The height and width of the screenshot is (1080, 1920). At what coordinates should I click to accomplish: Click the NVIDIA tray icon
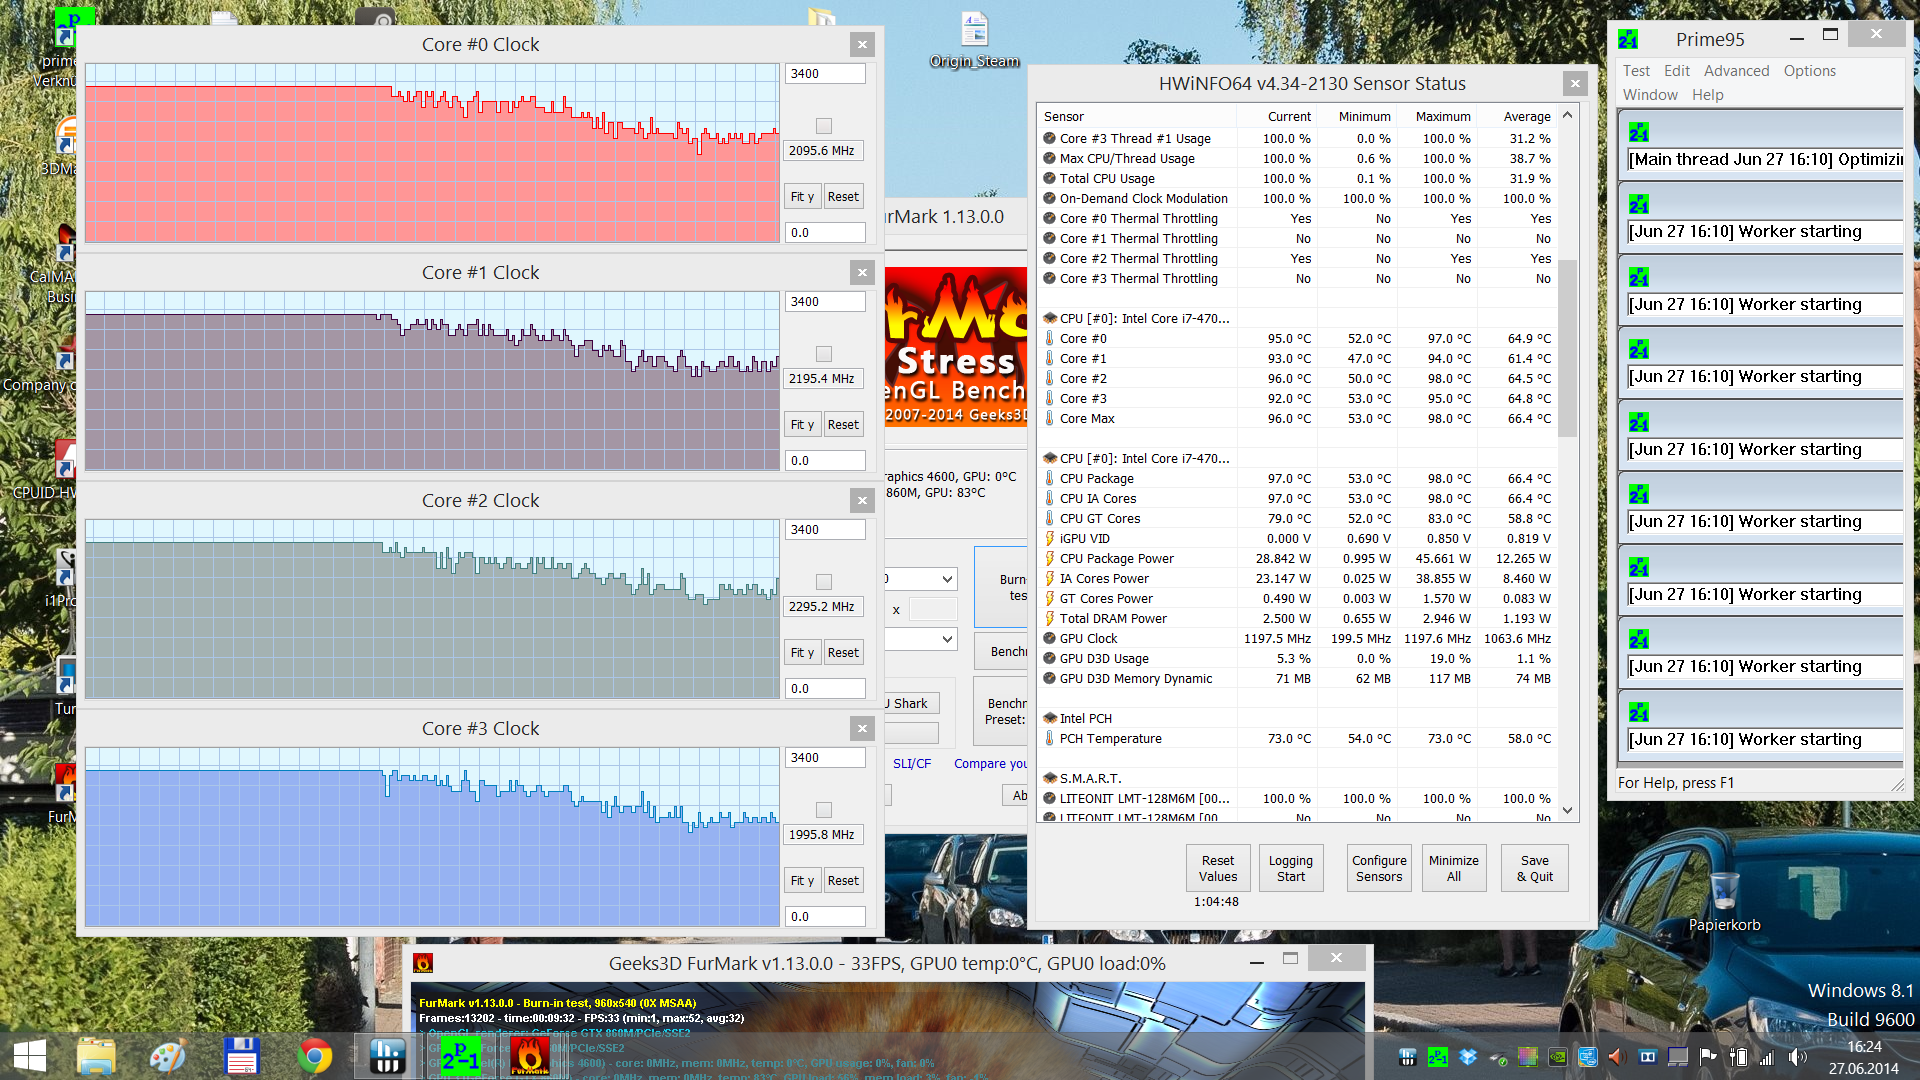point(1557,1057)
